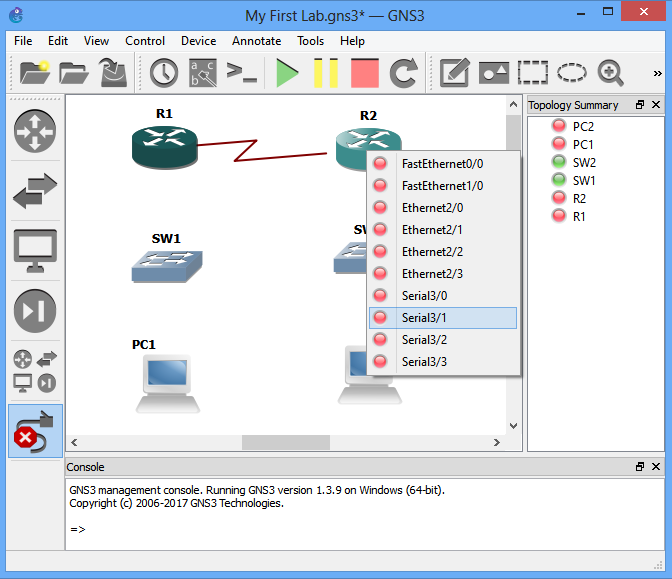Screen dimensions: 672x579
Task: Open the Device menu
Action: coord(198,41)
